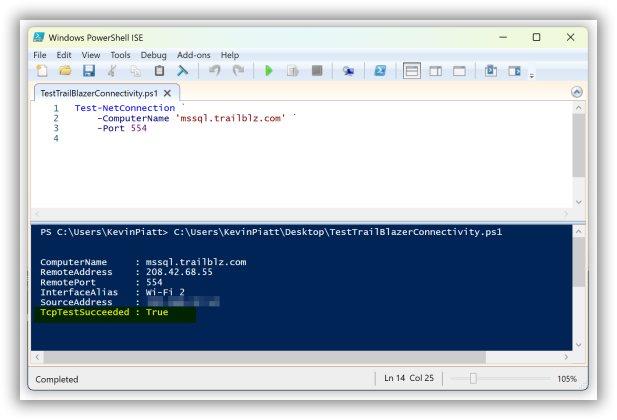Collapse the script pane with chevron button
Viewport: 617px width, 420px height.
click(x=576, y=92)
